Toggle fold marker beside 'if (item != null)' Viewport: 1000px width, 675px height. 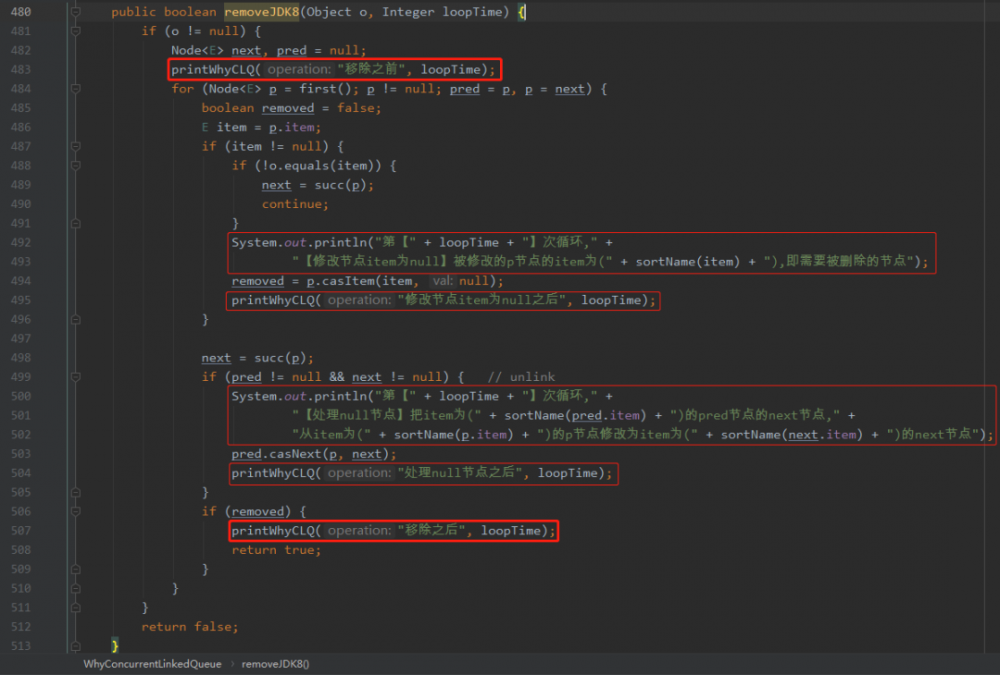tap(75, 146)
